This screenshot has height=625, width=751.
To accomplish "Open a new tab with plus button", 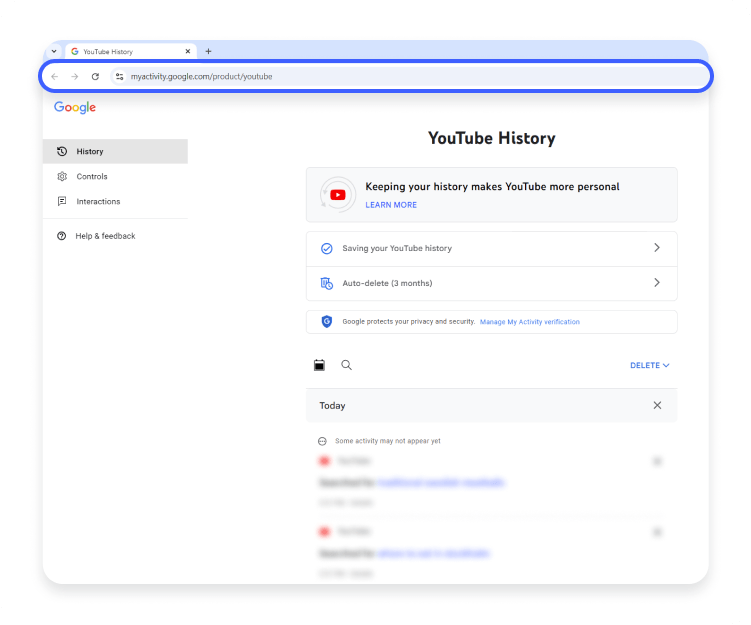I will (208, 51).
